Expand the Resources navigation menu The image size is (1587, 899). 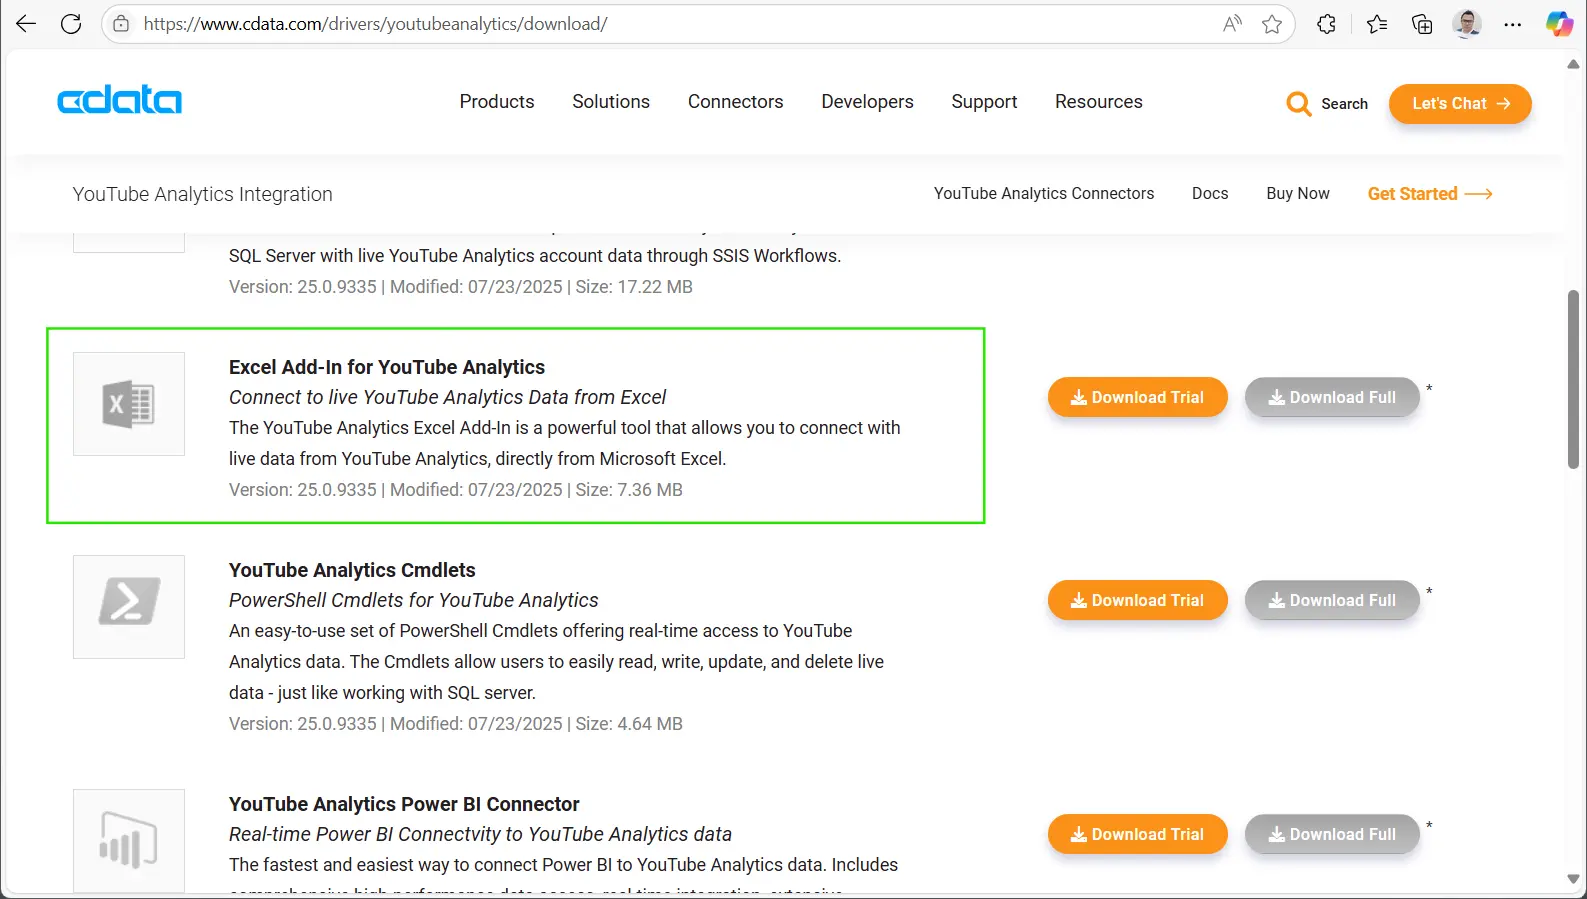point(1098,102)
